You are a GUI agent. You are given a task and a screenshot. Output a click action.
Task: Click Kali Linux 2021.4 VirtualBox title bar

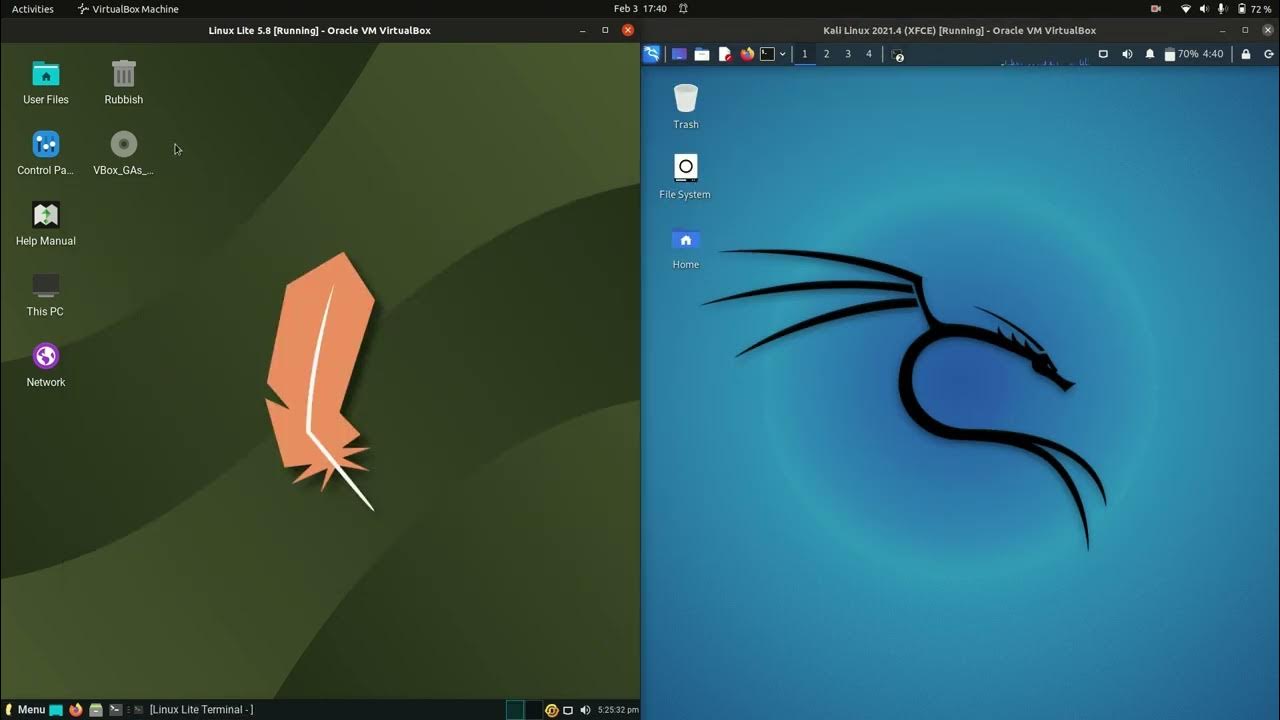click(x=959, y=30)
